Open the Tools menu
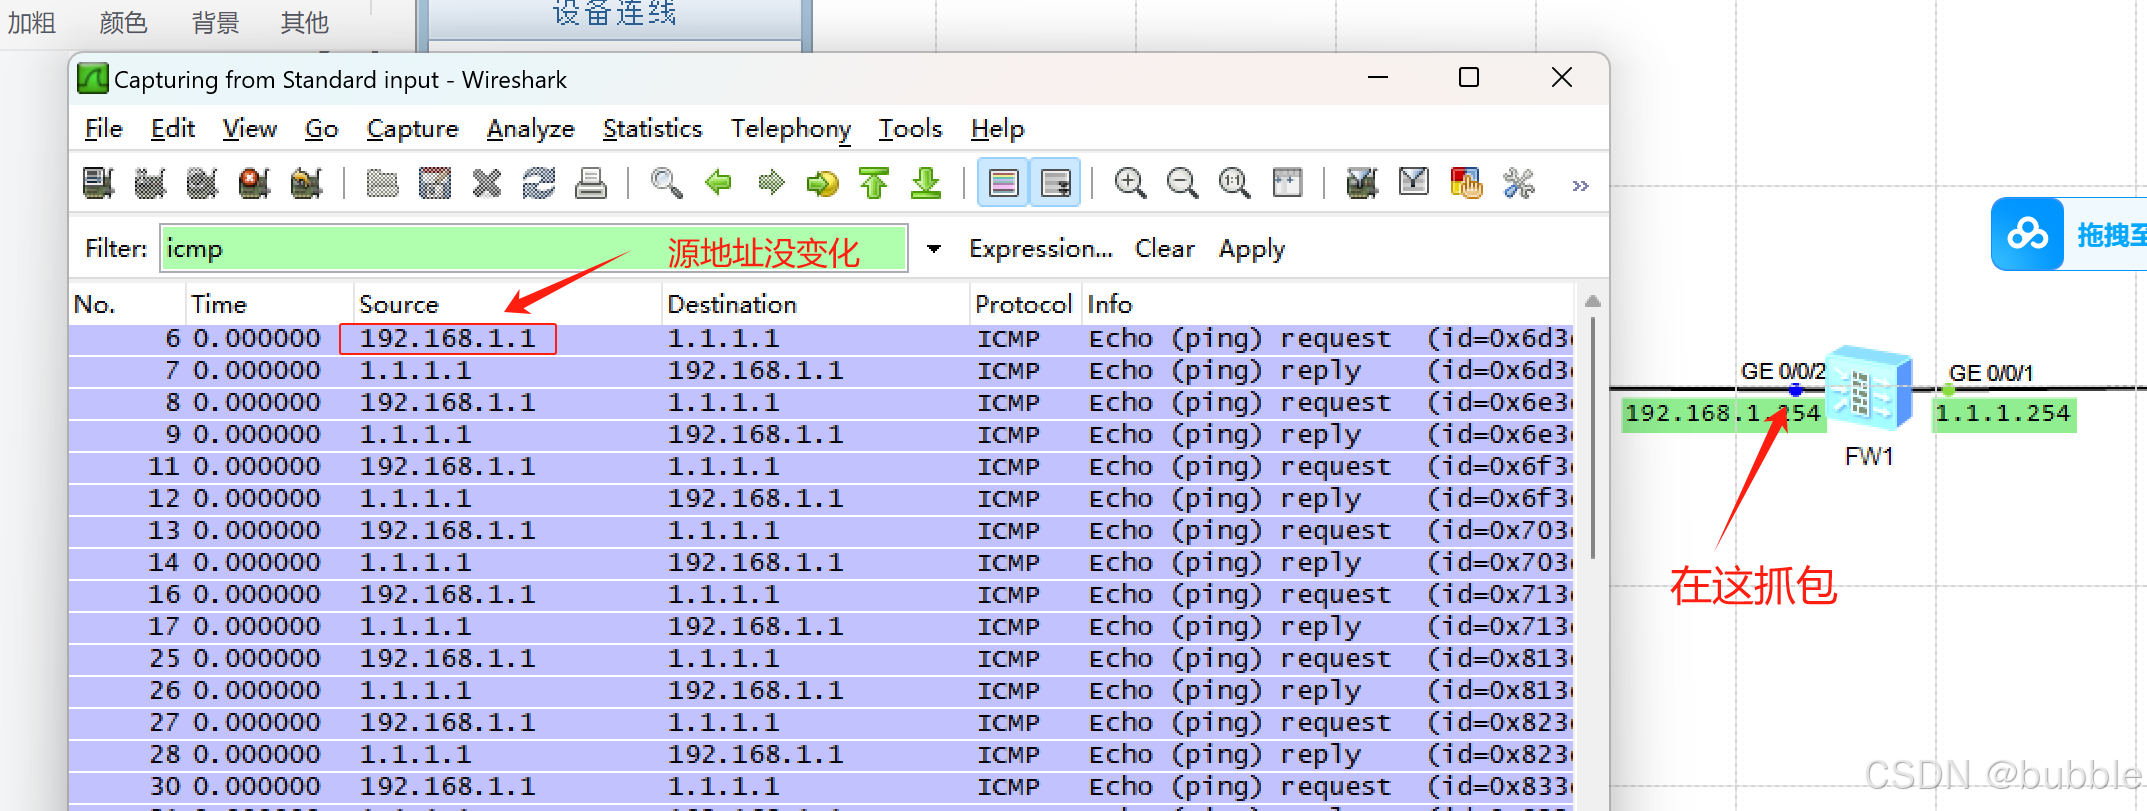The image size is (2147, 811). click(910, 129)
